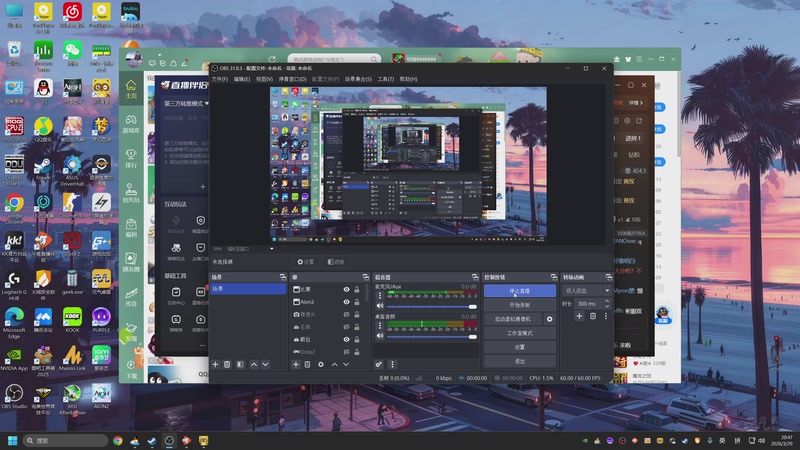Remove selected source with trash icon
Screen dimensions: 800x450
(x=307, y=364)
